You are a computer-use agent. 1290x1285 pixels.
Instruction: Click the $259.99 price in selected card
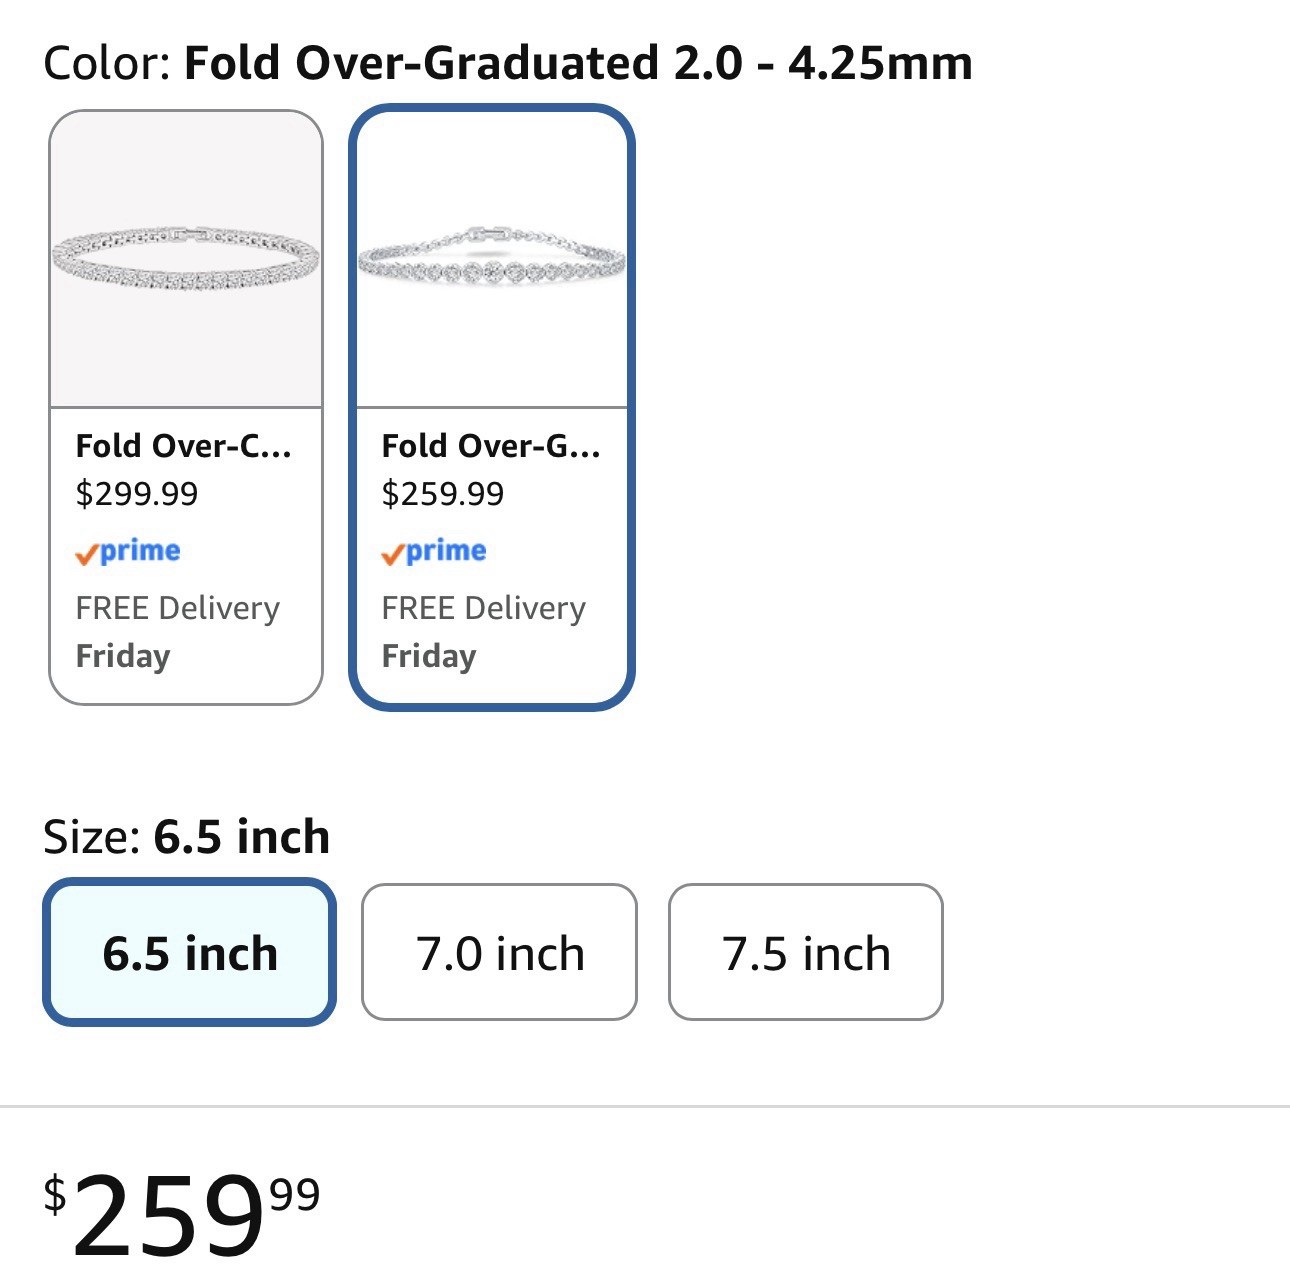(443, 494)
